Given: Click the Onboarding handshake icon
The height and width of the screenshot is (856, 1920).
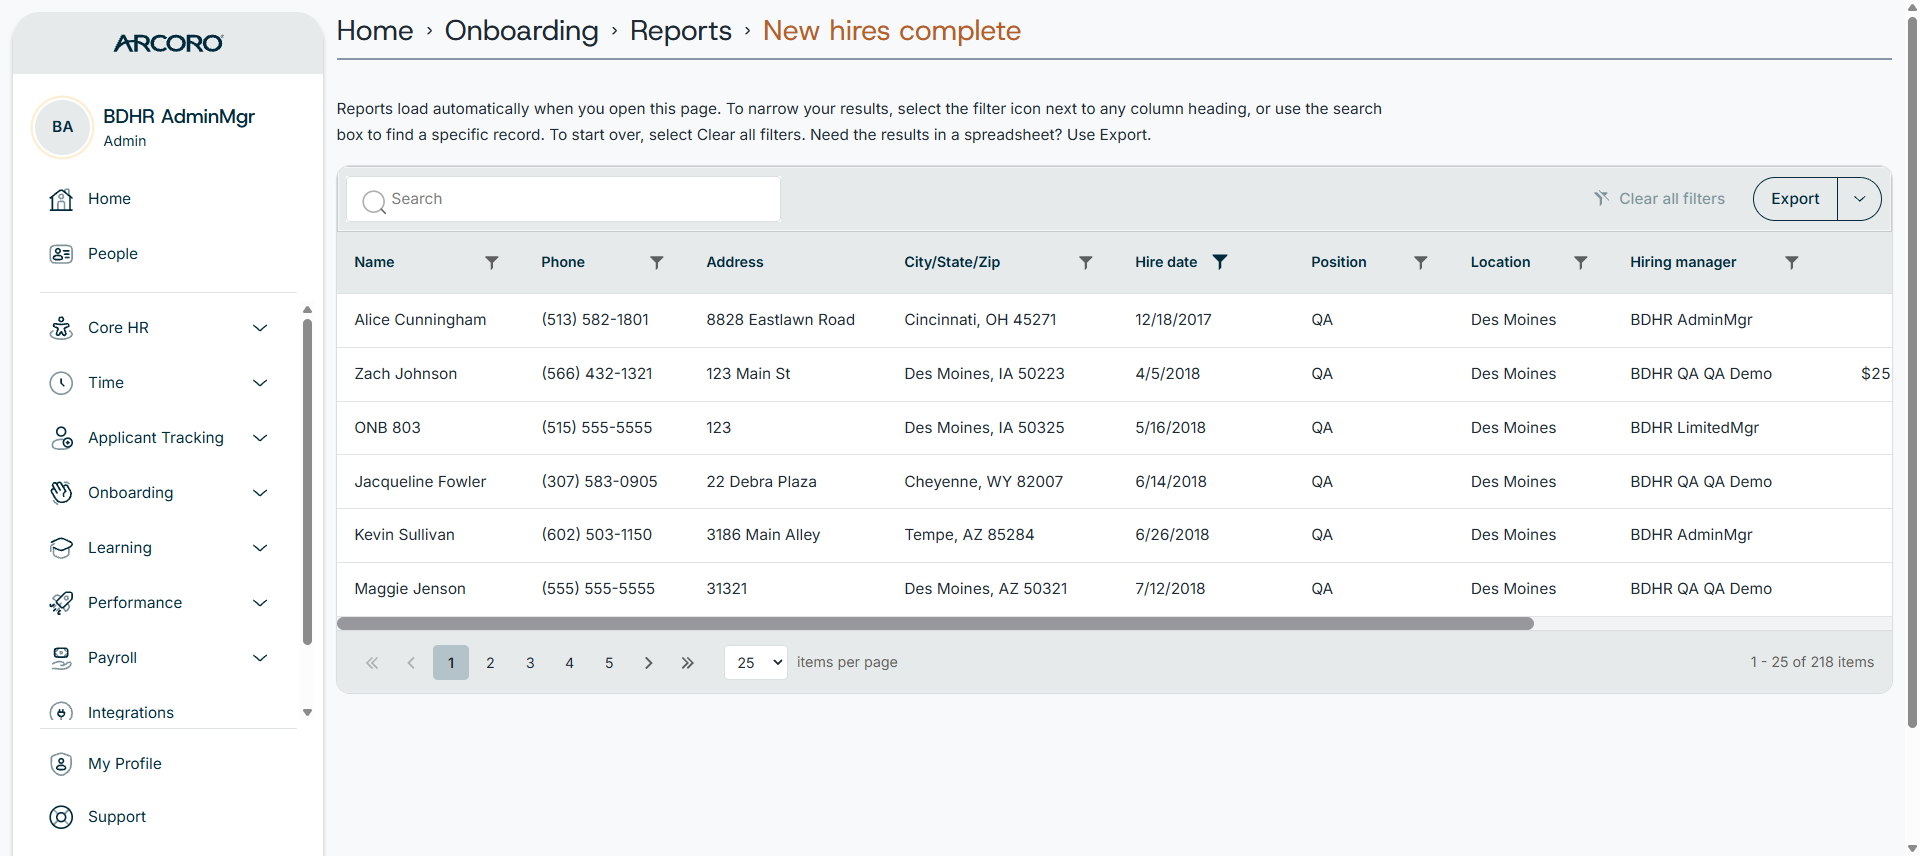Looking at the screenshot, I should [x=61, y=493].
